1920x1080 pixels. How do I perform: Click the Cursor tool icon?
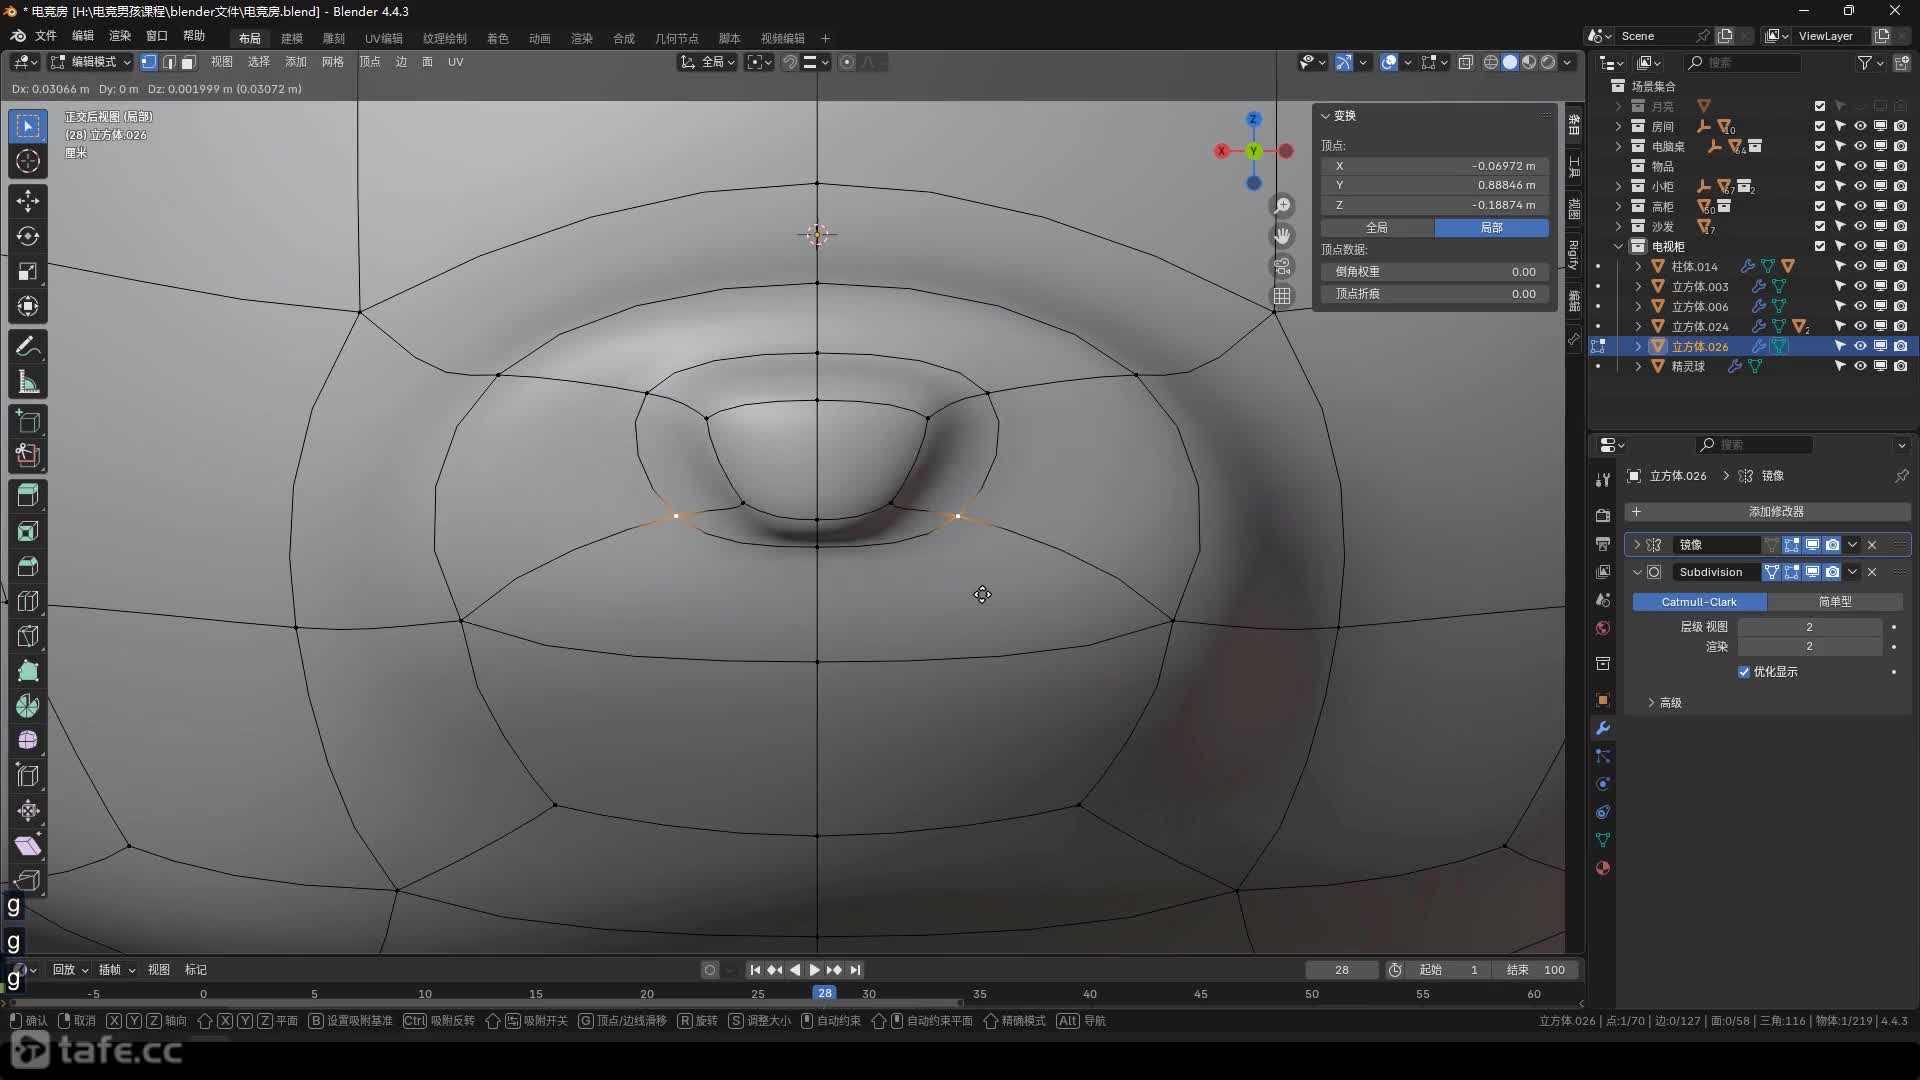click(x=28, y=161)
